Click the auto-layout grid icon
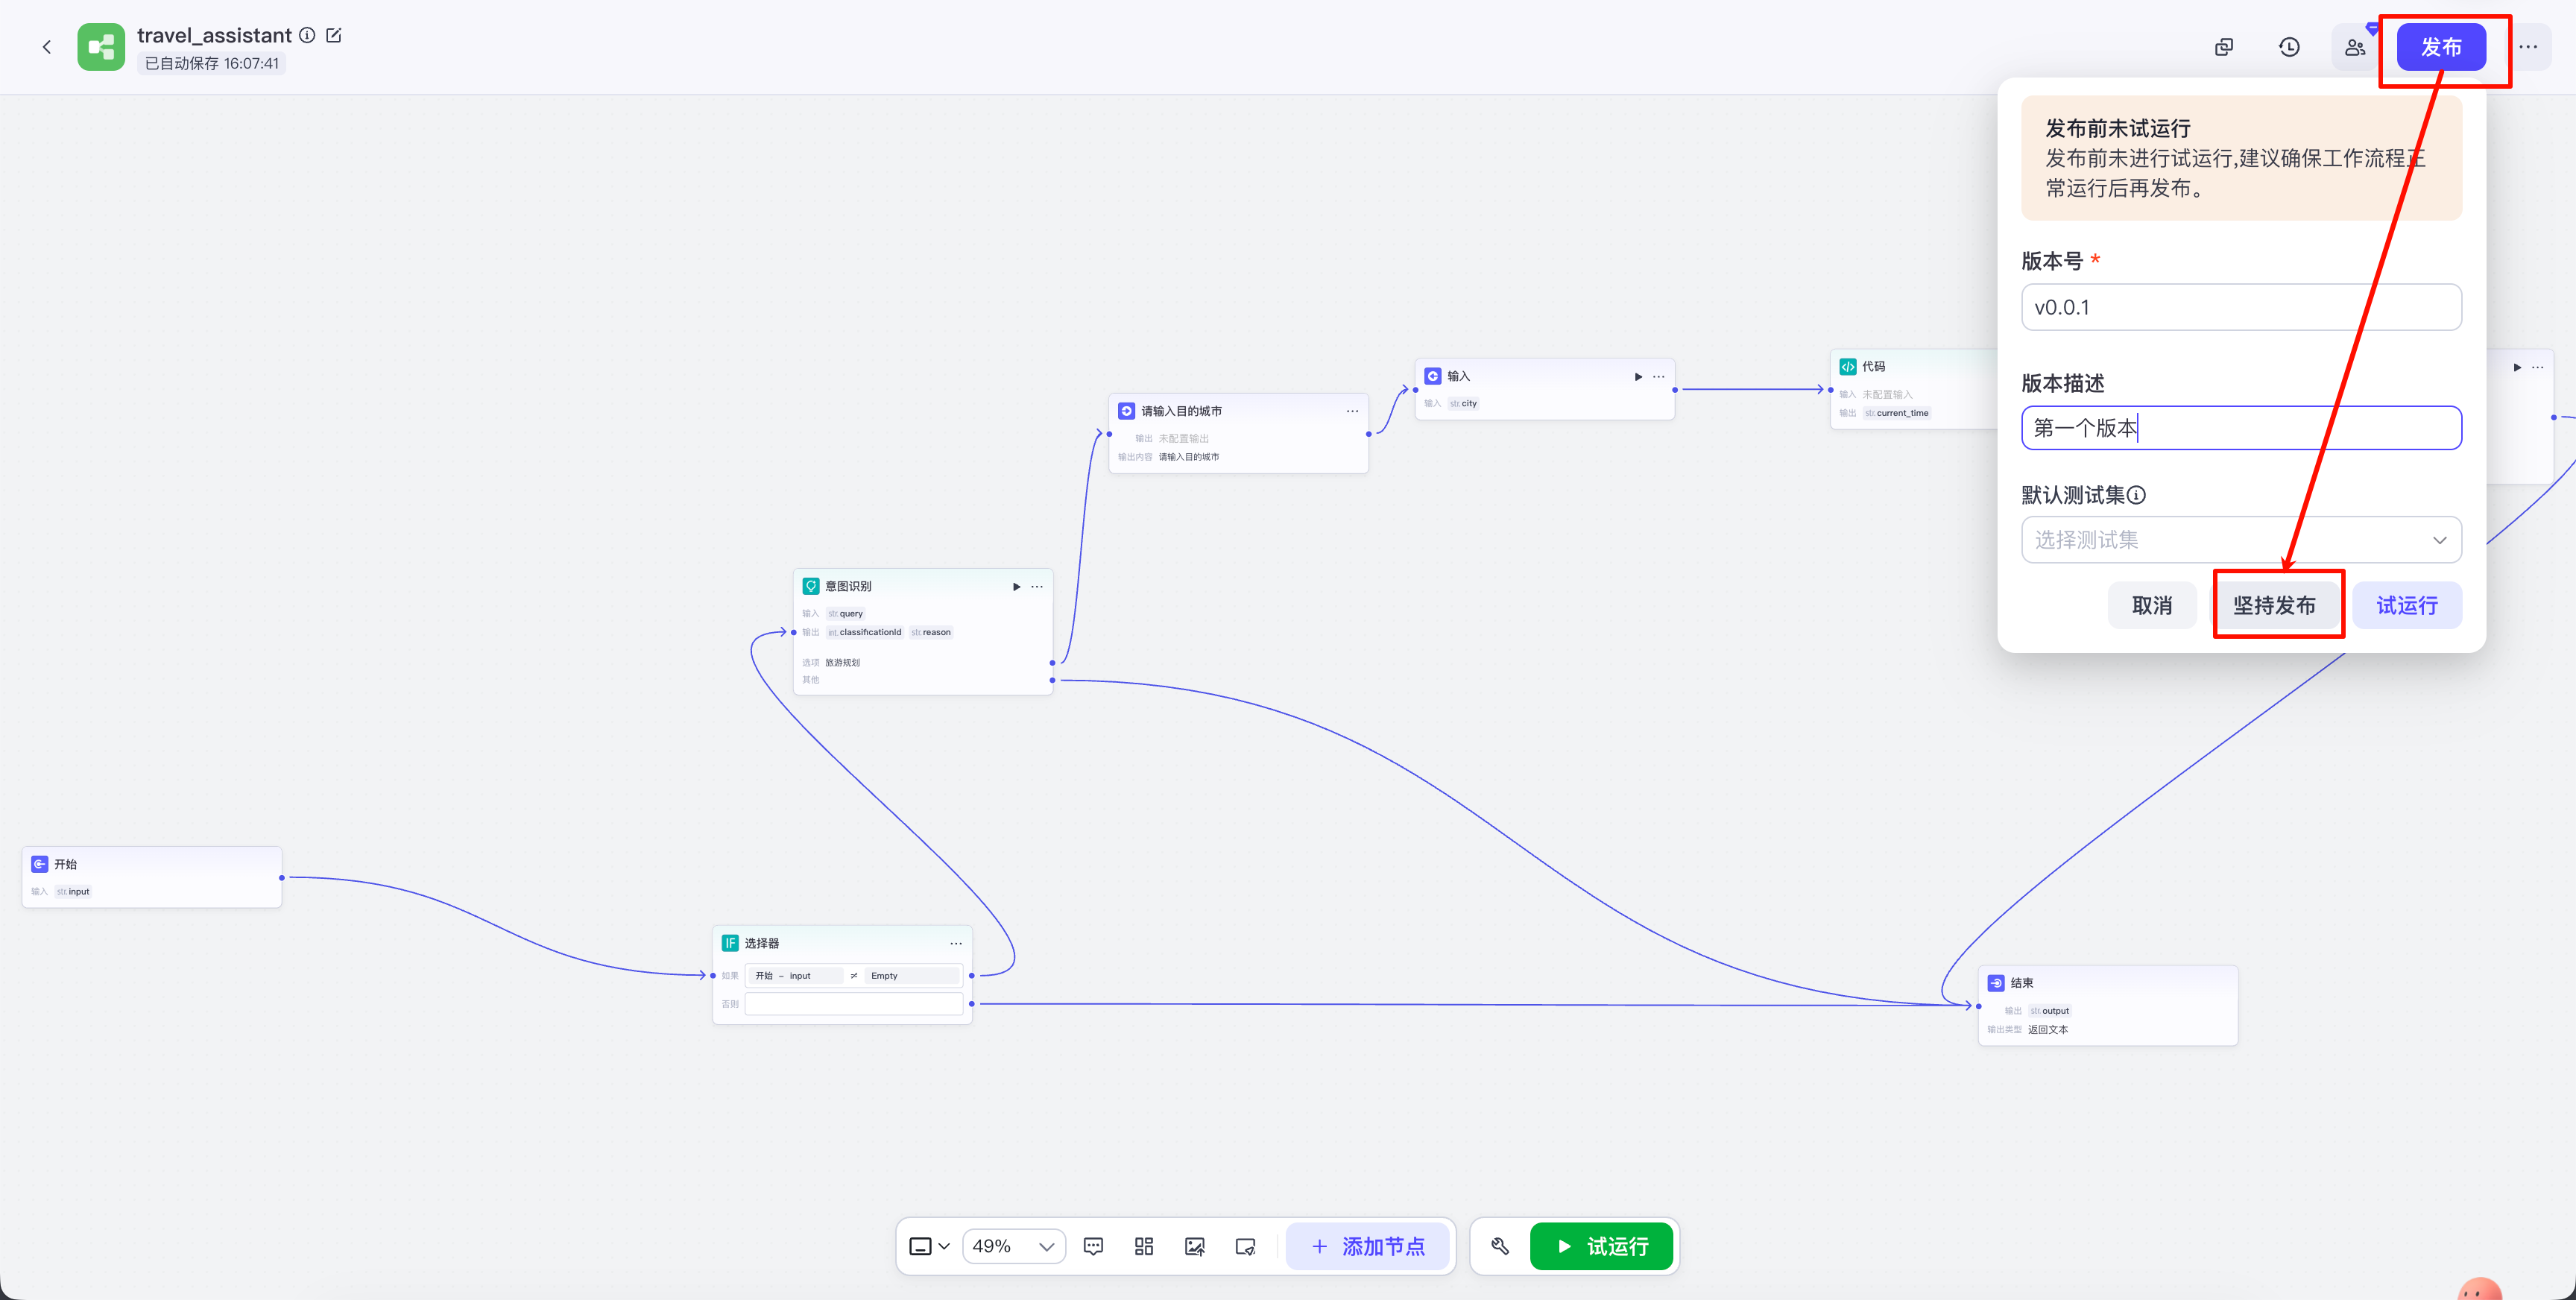The height and width of the screenshot is (1300, 2576). pyautogui.click(x=1144, y=1246)
